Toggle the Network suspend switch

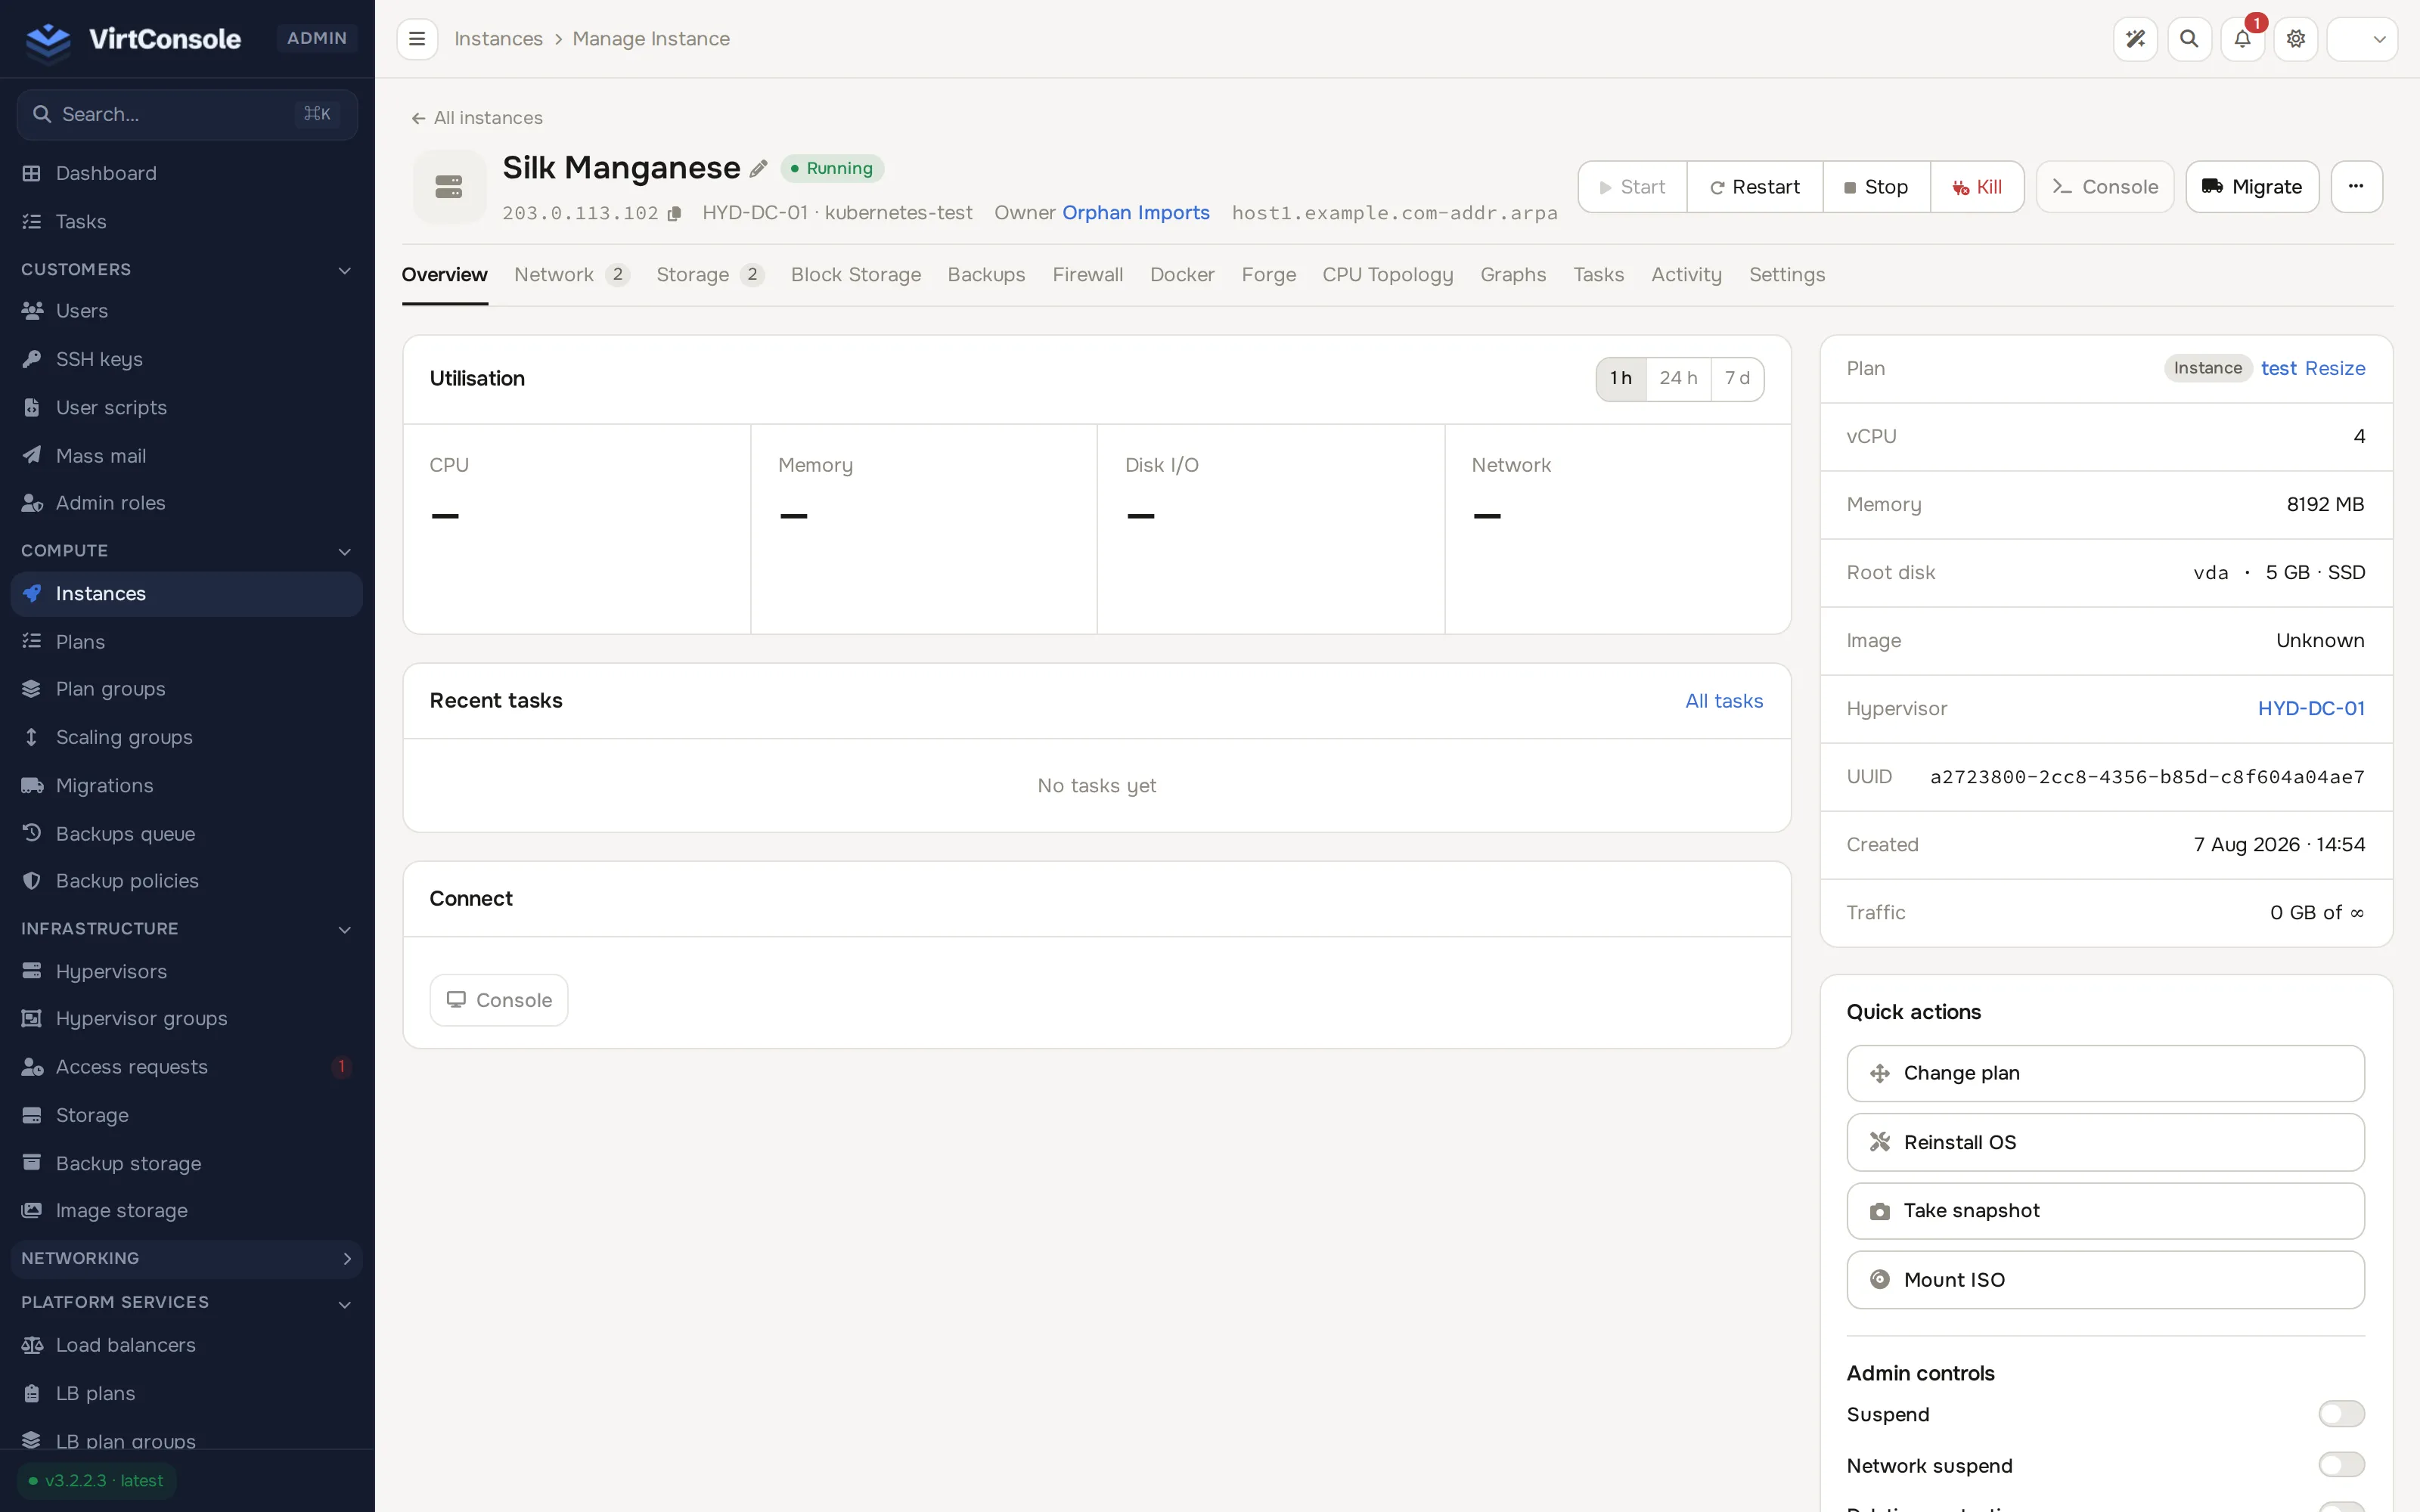click(2341, 1465)
